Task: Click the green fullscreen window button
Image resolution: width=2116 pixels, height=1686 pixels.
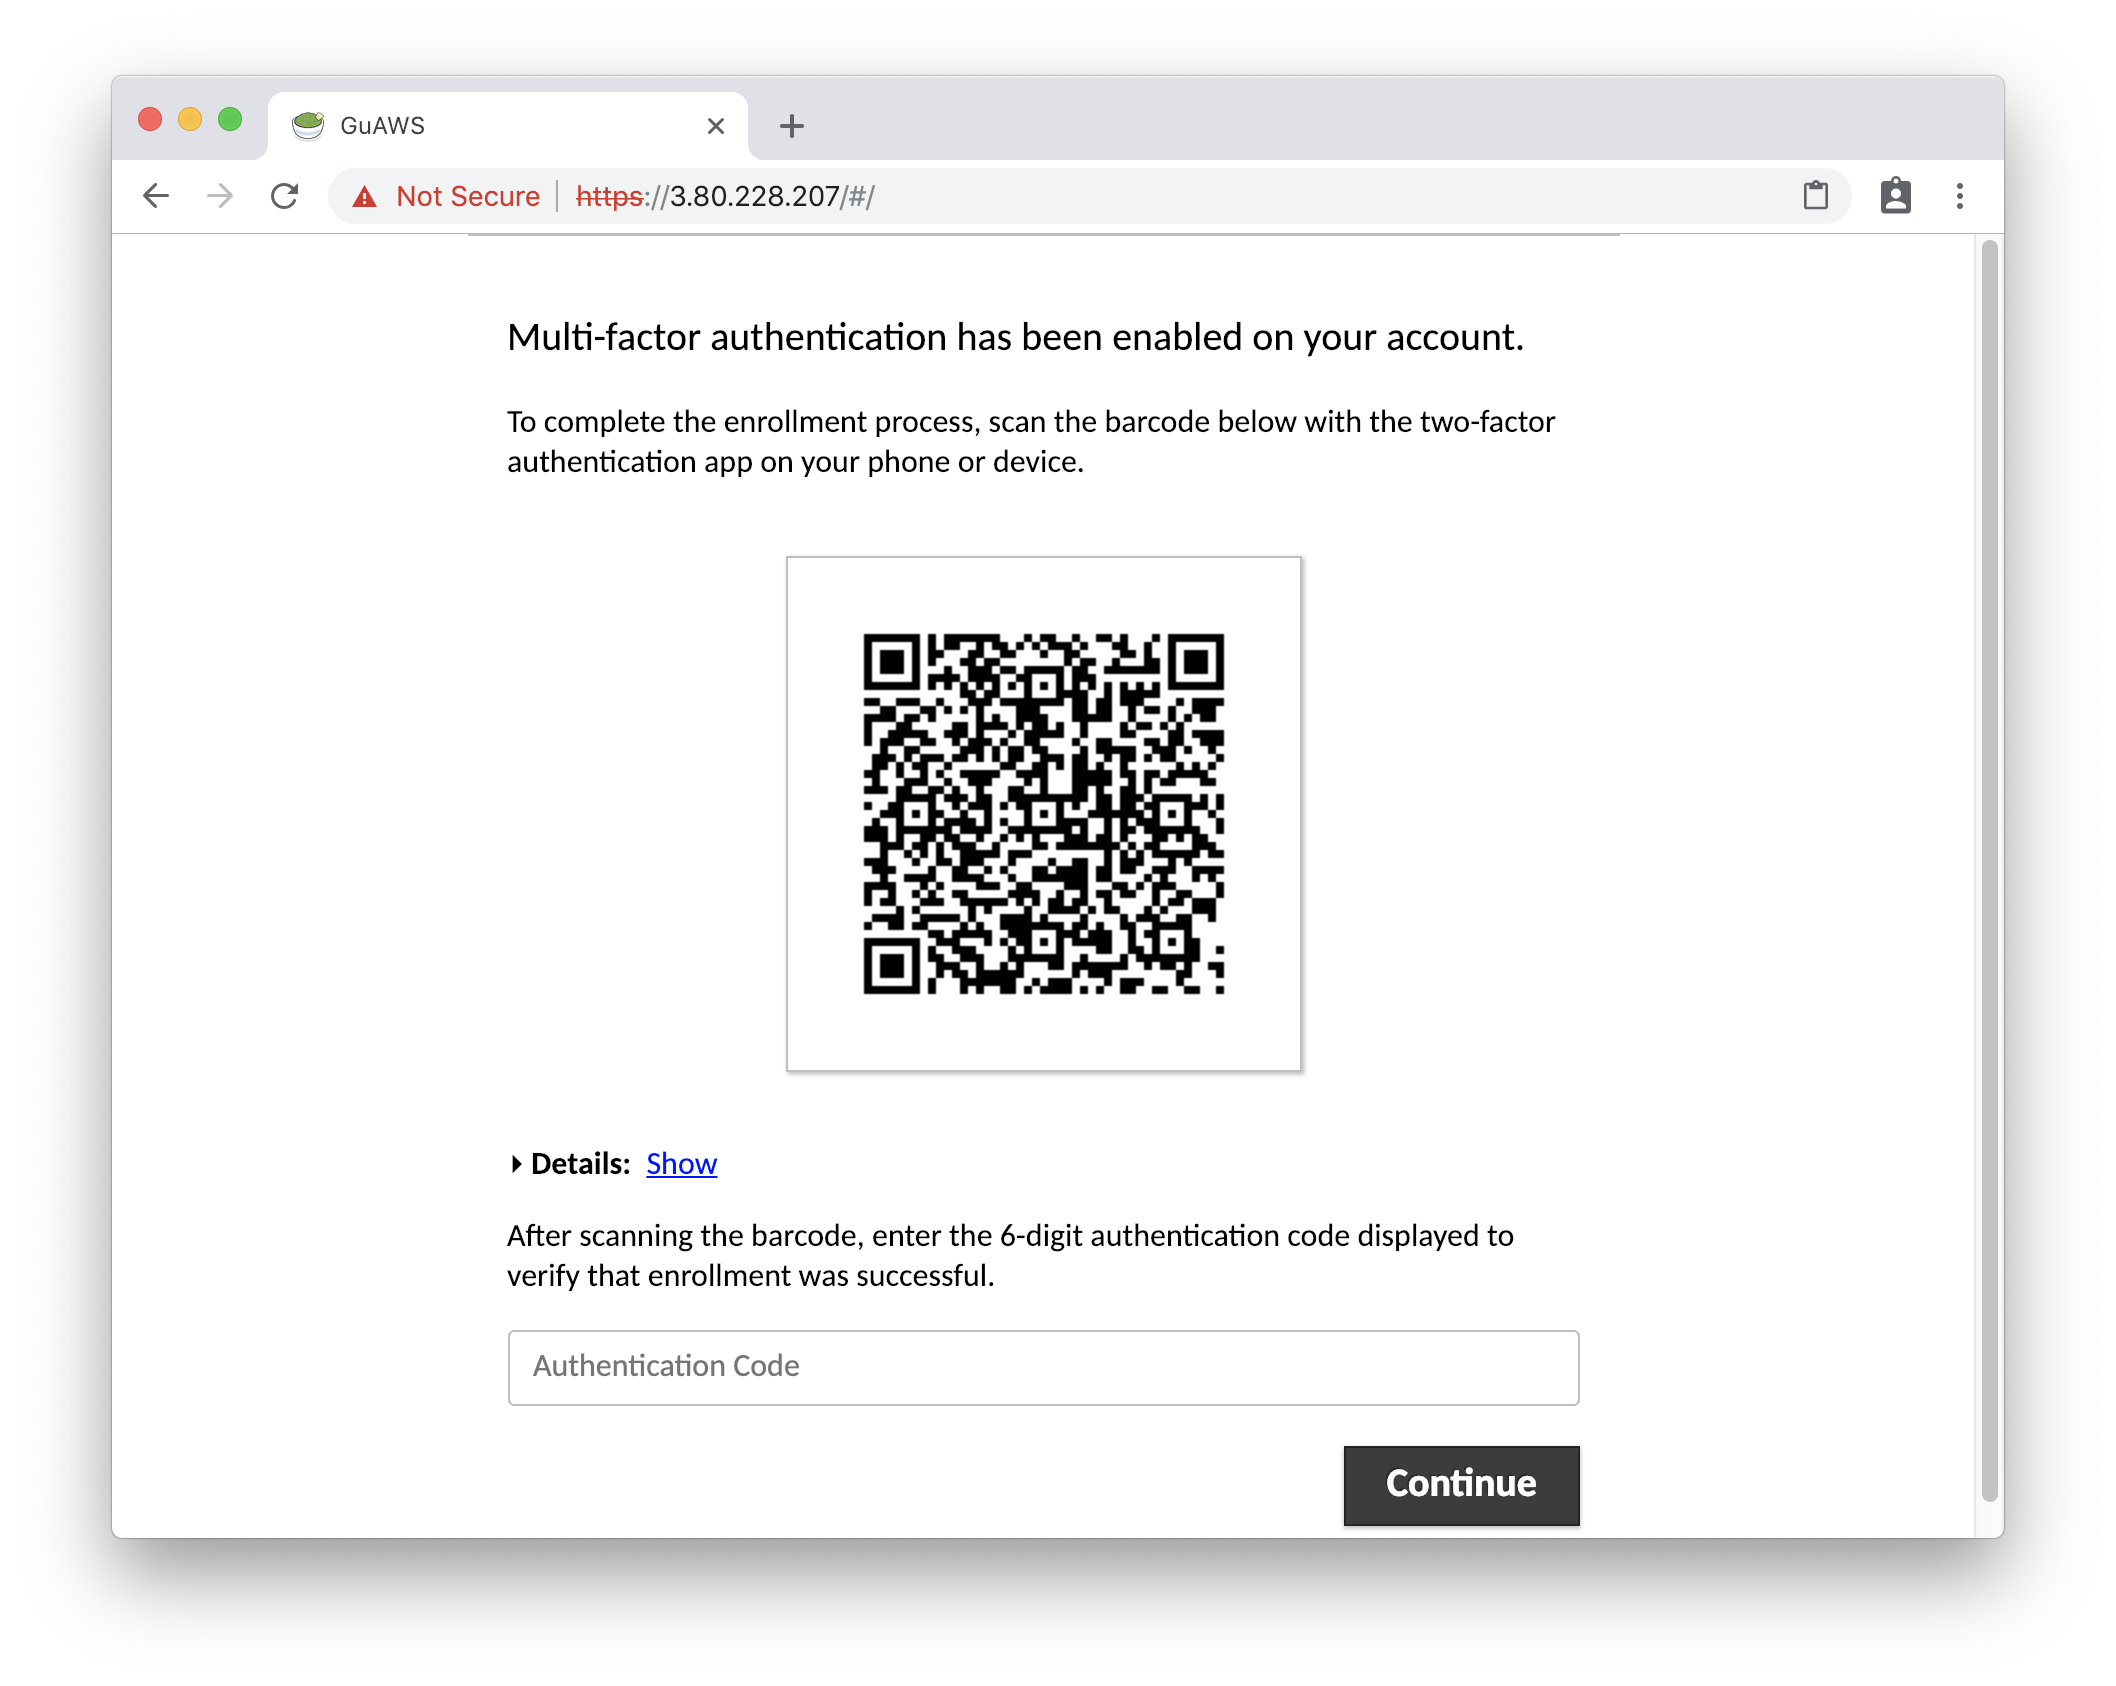Action: pyautogui.click(x=230, y=120)
